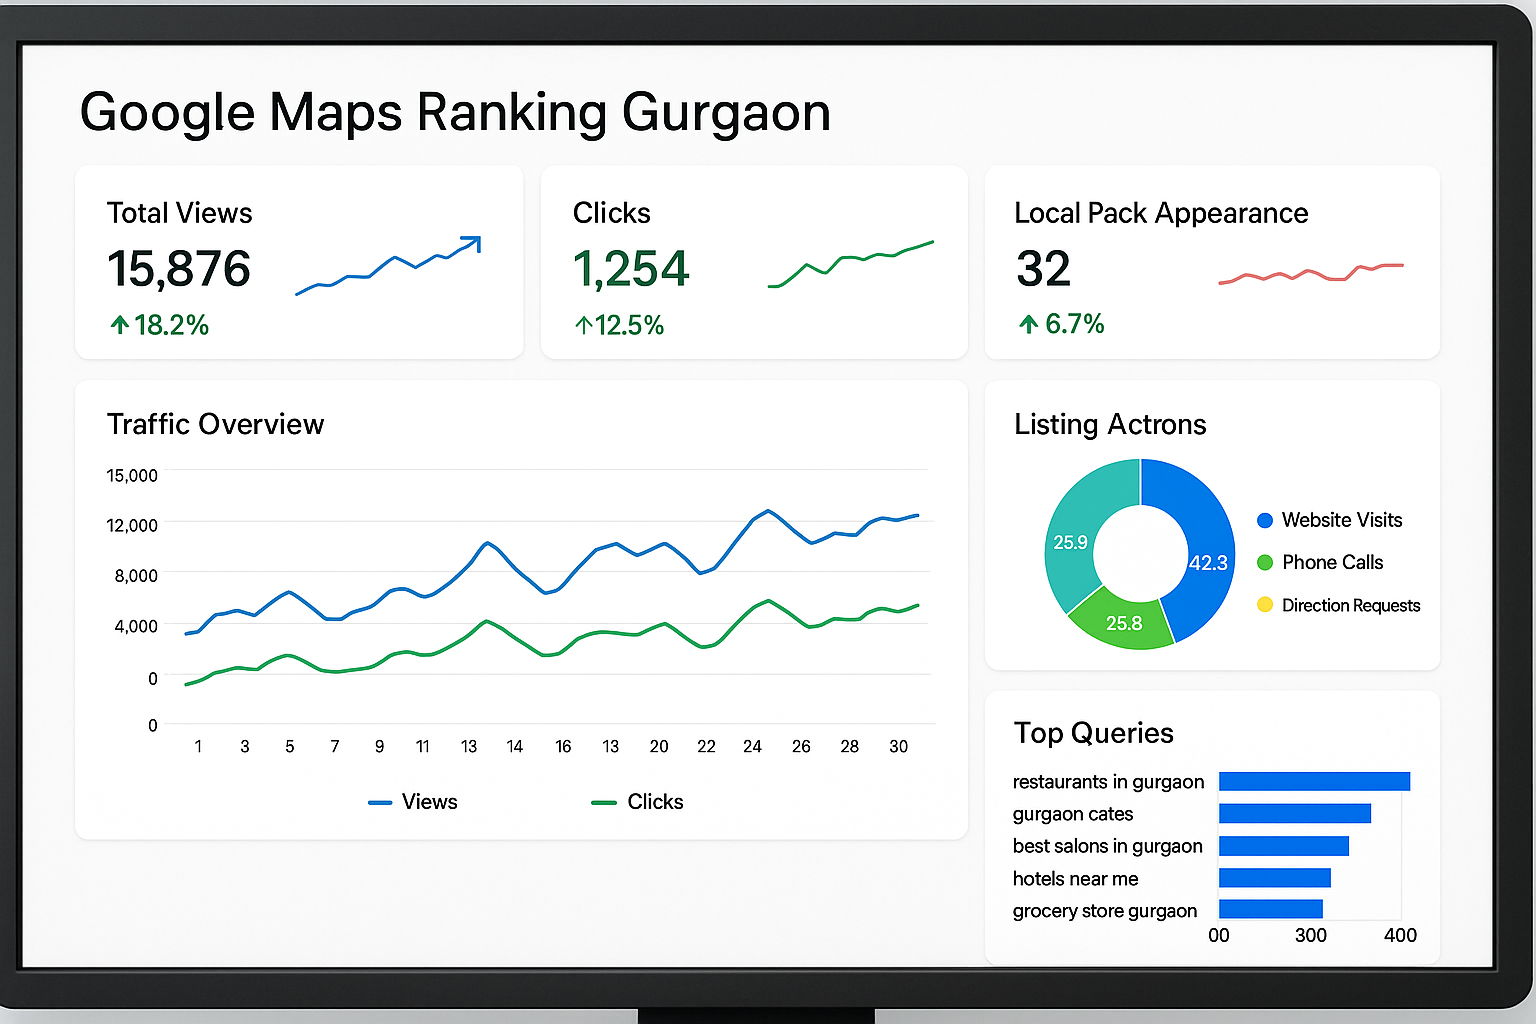
Task: Click the gurgaon cates query text
Action: click(1073, 814)
